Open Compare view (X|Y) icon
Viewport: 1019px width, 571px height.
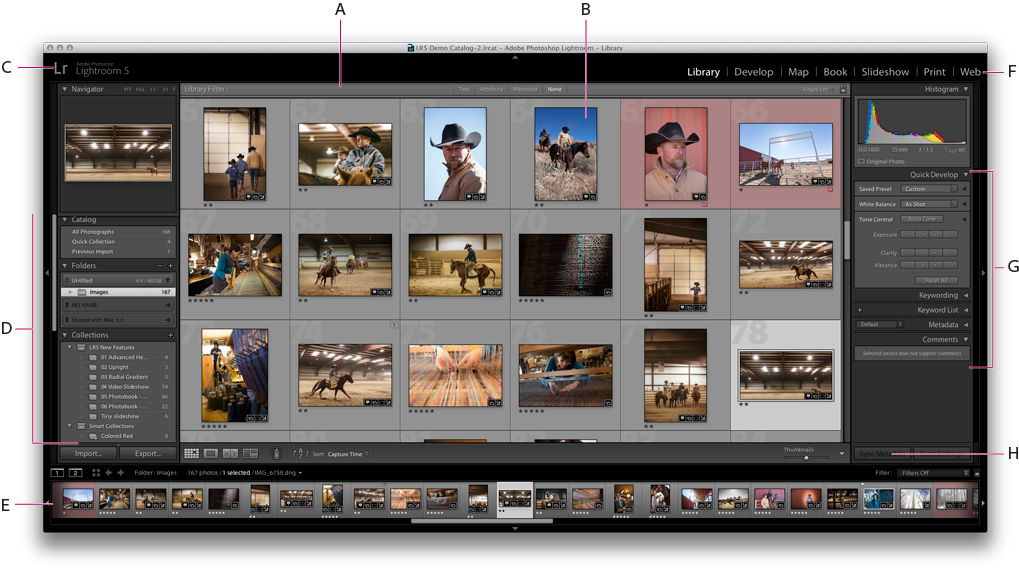tap(230, 453)
